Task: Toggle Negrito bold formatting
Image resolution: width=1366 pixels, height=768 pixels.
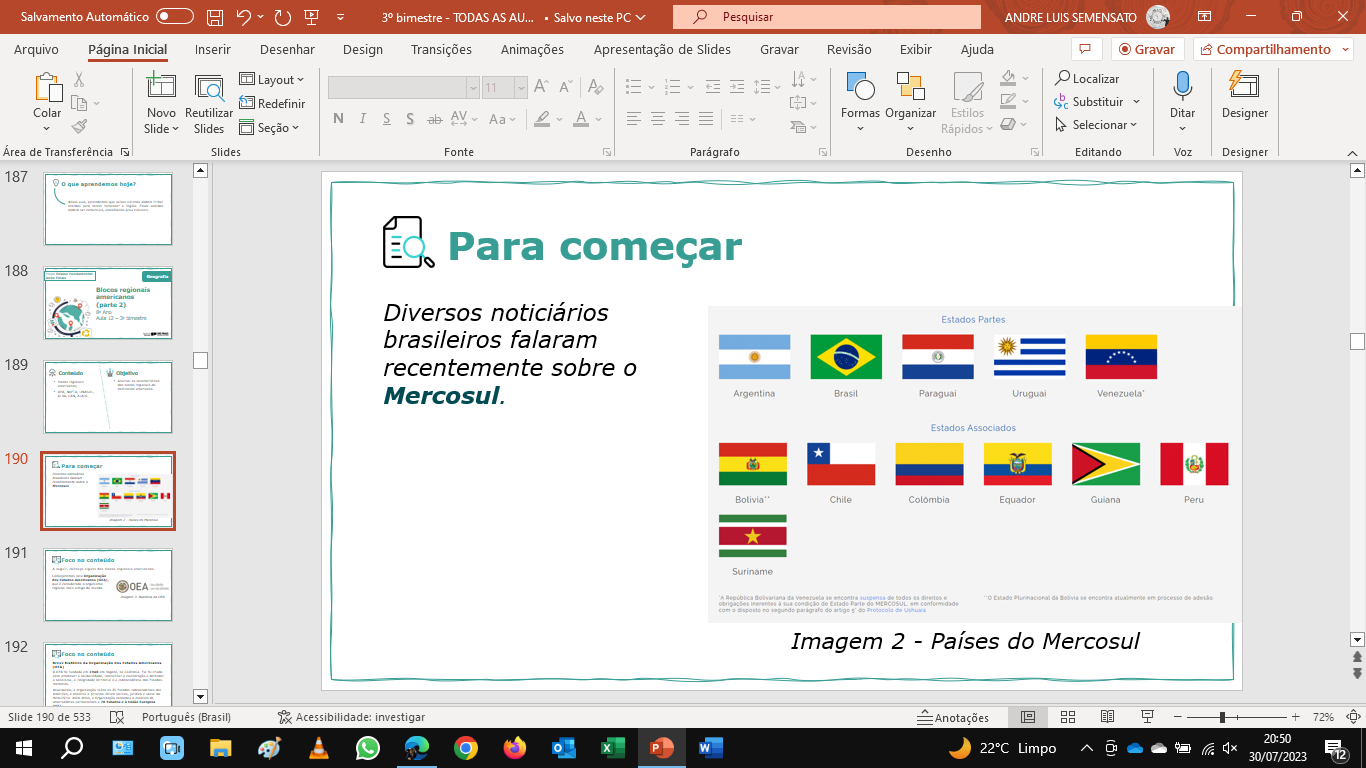Action: pyautogui.click(x=338, y=119)
